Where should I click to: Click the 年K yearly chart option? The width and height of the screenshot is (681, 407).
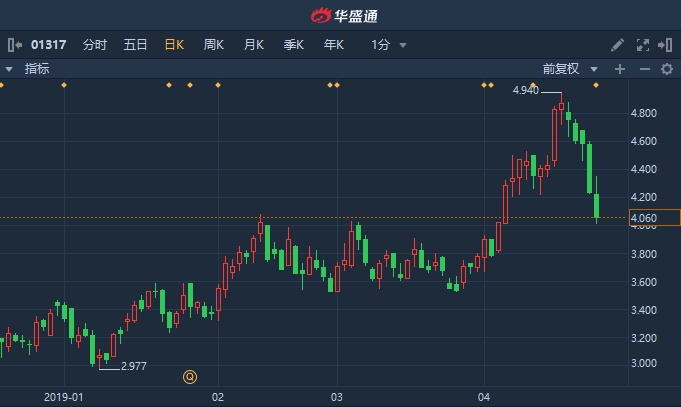pos(334,45)
